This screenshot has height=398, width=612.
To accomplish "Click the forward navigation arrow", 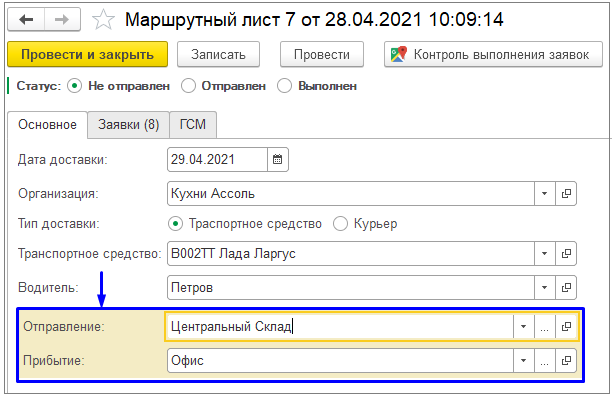I will [62, 20].
